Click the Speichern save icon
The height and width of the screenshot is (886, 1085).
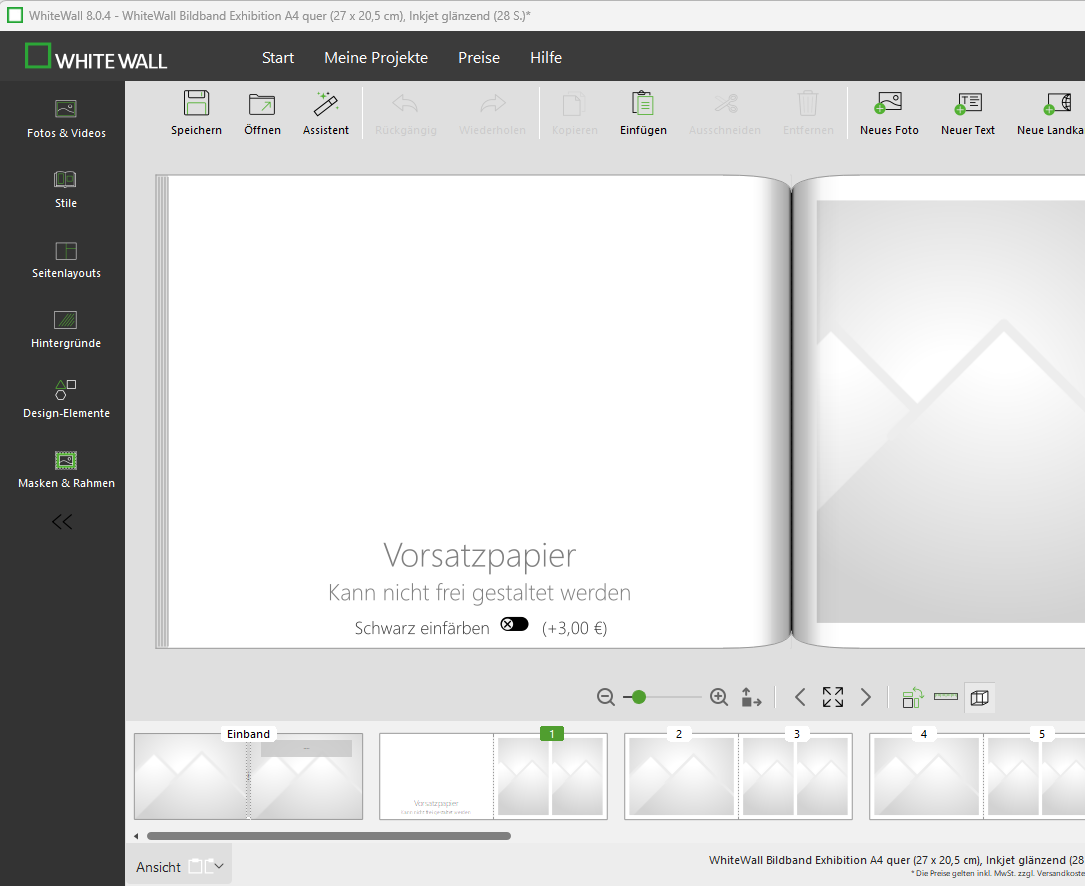(197, 104)
